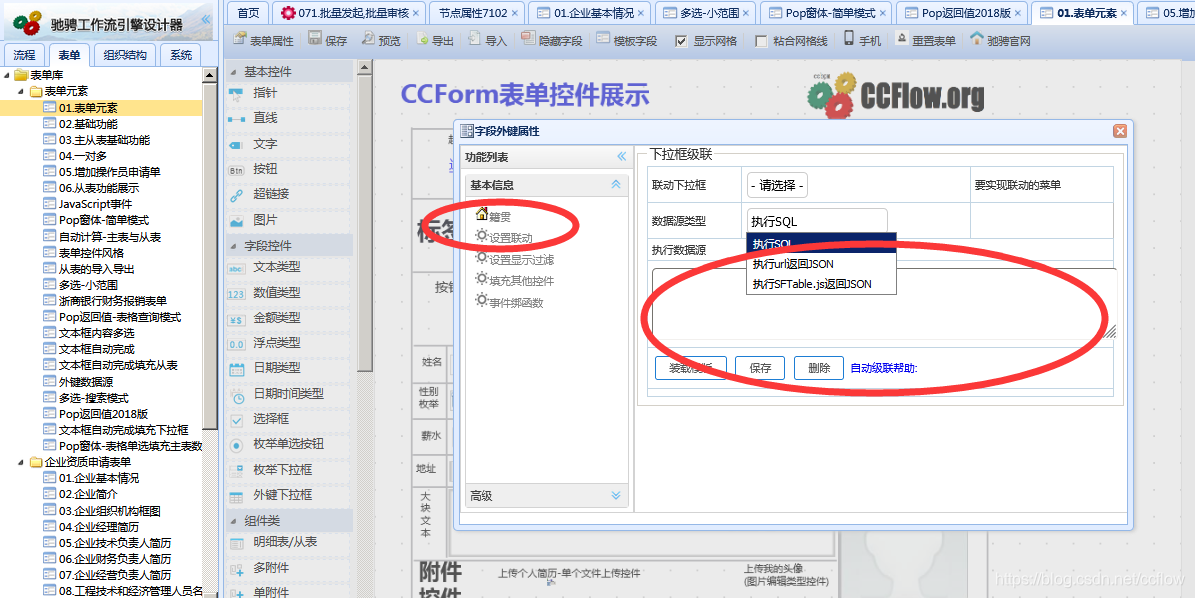The image size is (1195, 598).
Task: Collapse the 基本信息 accordion panel
Action: [x=616, y=184]
